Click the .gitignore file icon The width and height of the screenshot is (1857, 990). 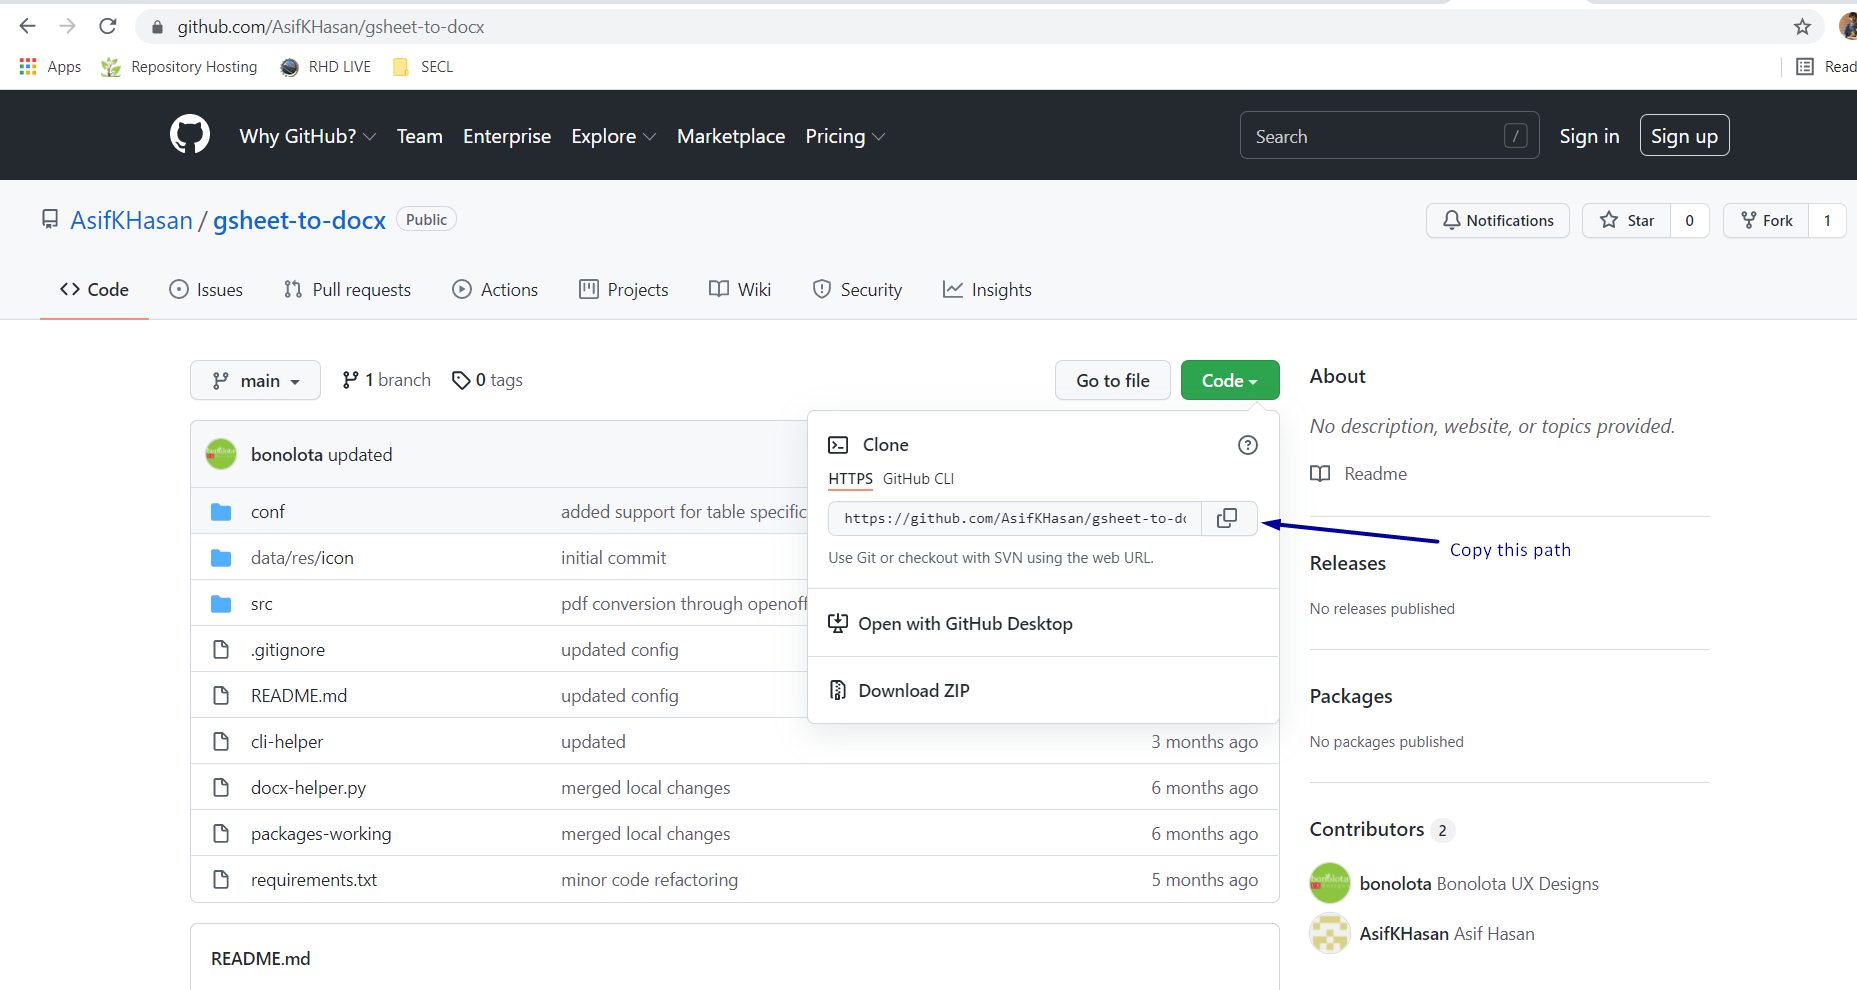pyautogui.click(x=221, y=650)
